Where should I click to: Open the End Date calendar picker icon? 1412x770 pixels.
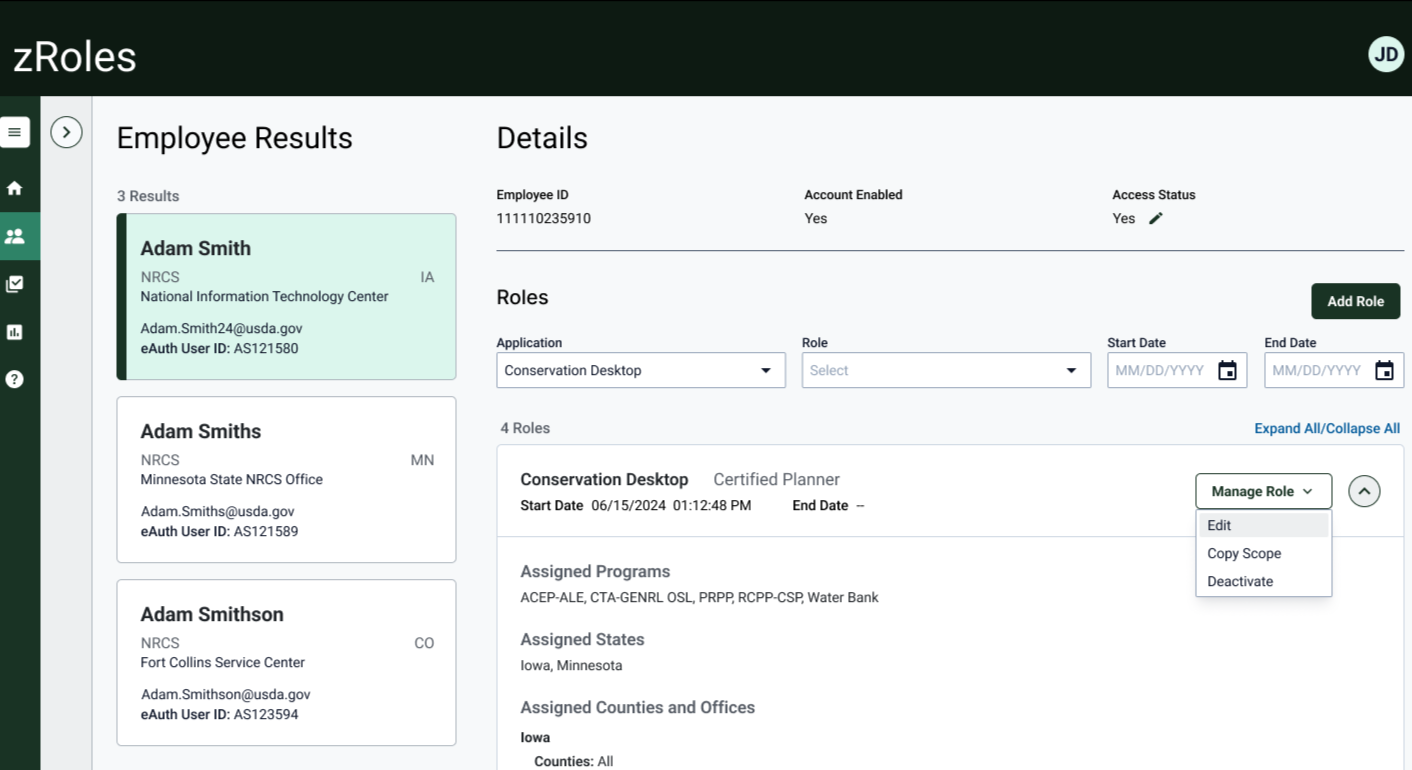(1384, 370)
